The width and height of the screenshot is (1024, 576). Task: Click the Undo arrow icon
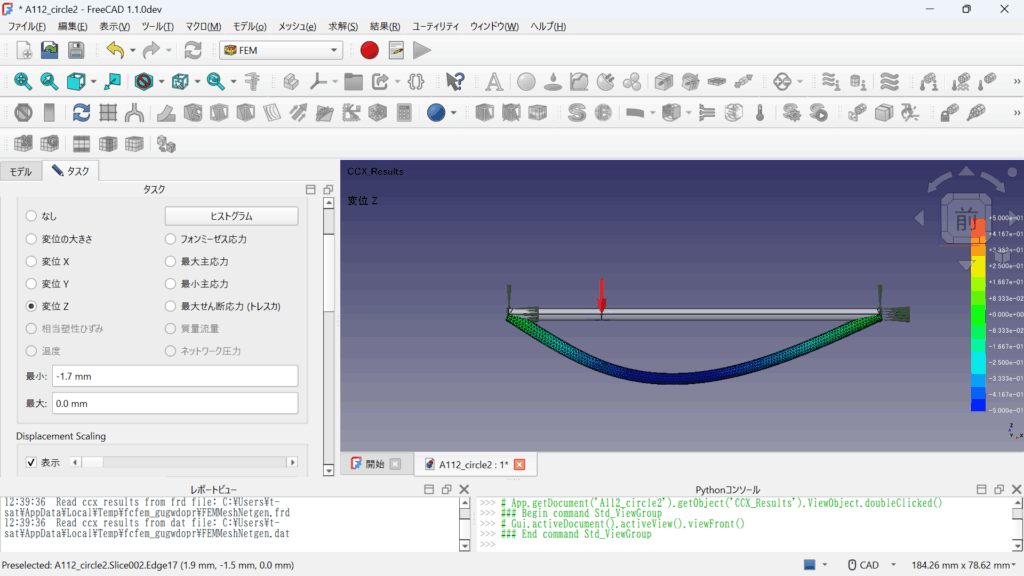coord(115,50)
